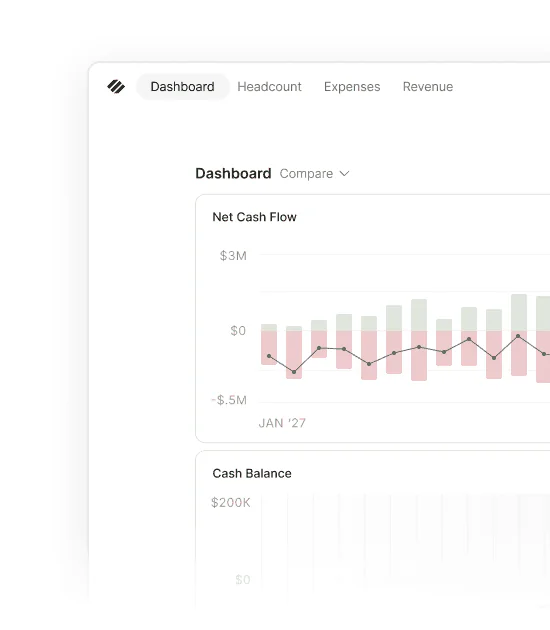The height and width of the screenshot is (630, 550).
Task: Click the Dashboard page heading
Action: tap(233, 174)
